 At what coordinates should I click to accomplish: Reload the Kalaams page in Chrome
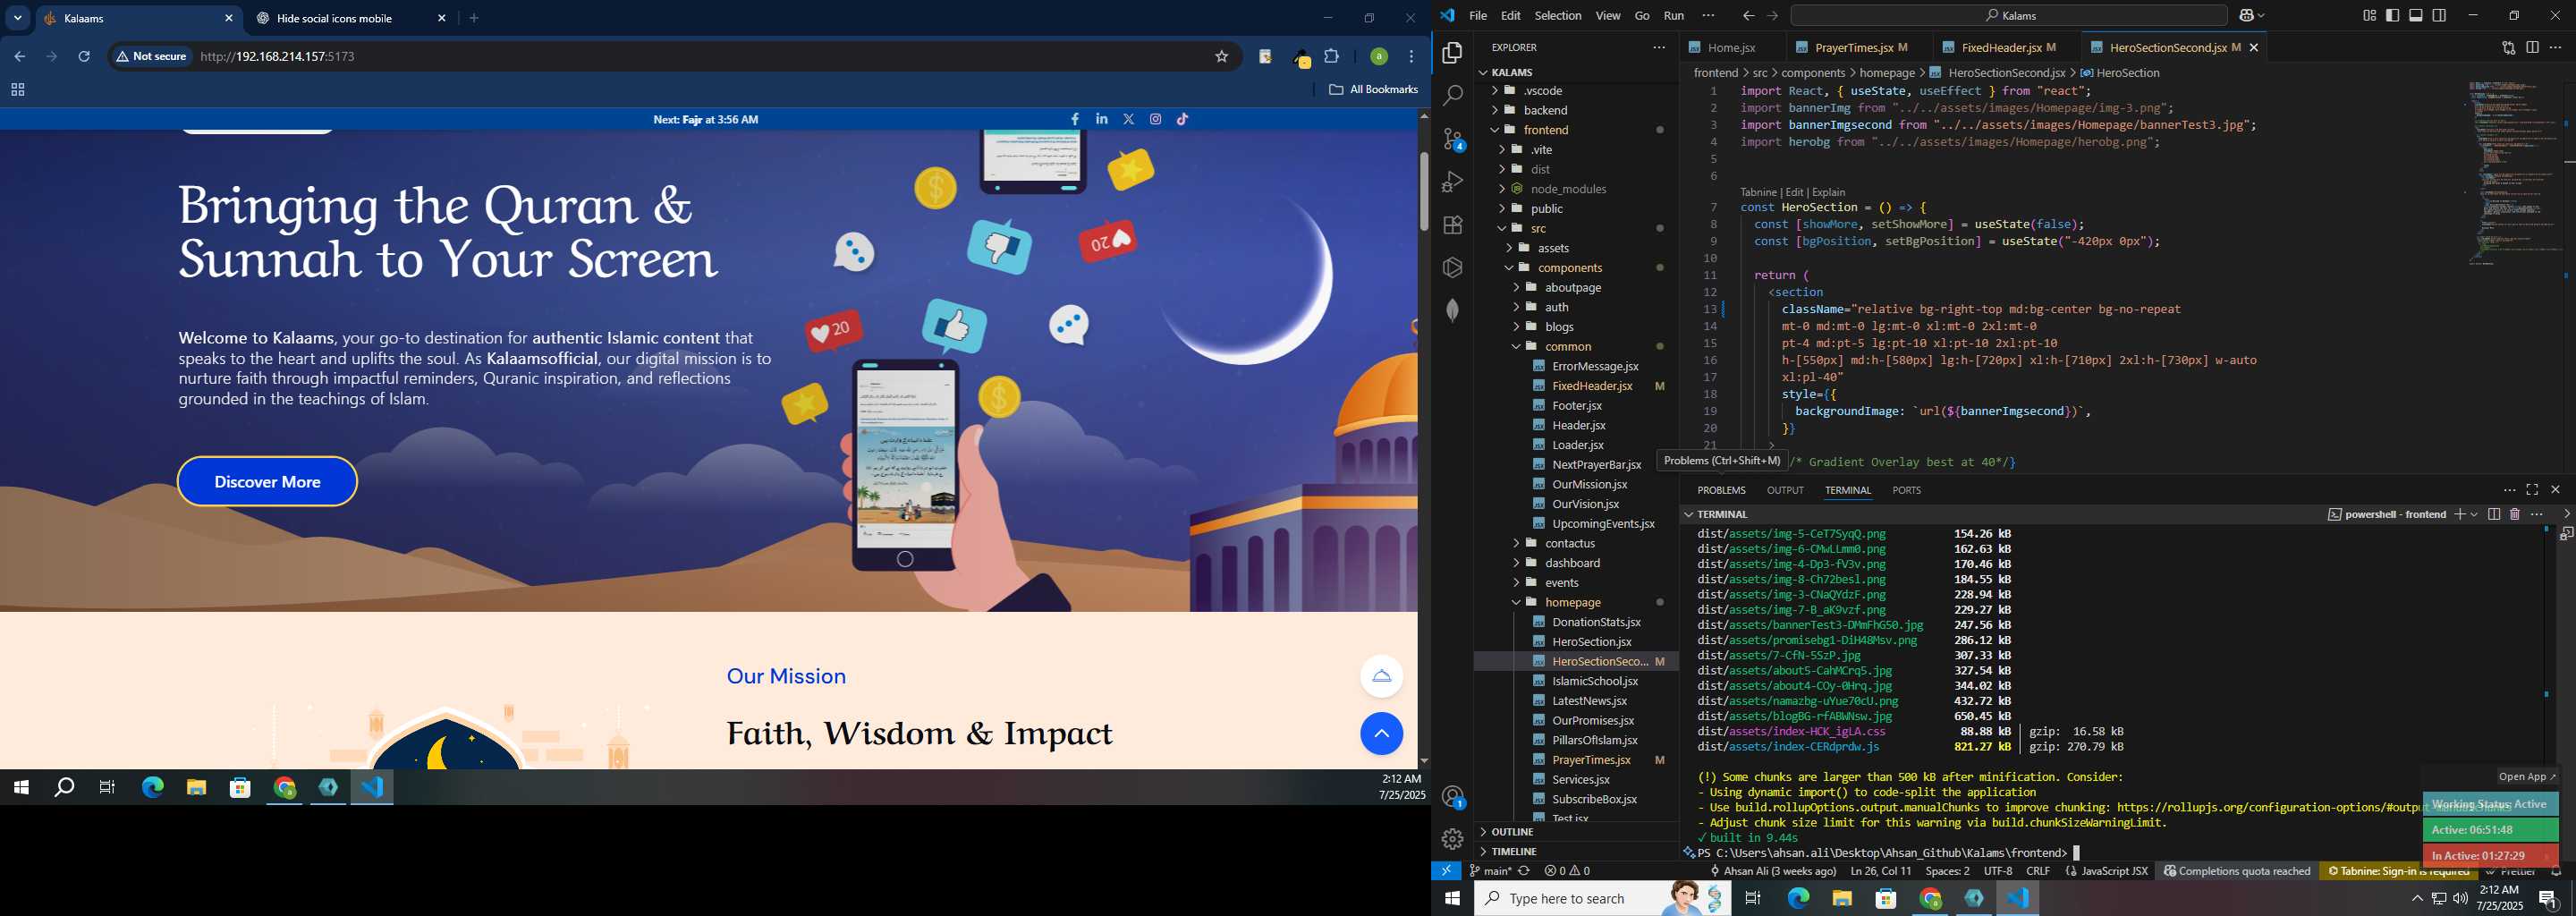pos(85,57)
